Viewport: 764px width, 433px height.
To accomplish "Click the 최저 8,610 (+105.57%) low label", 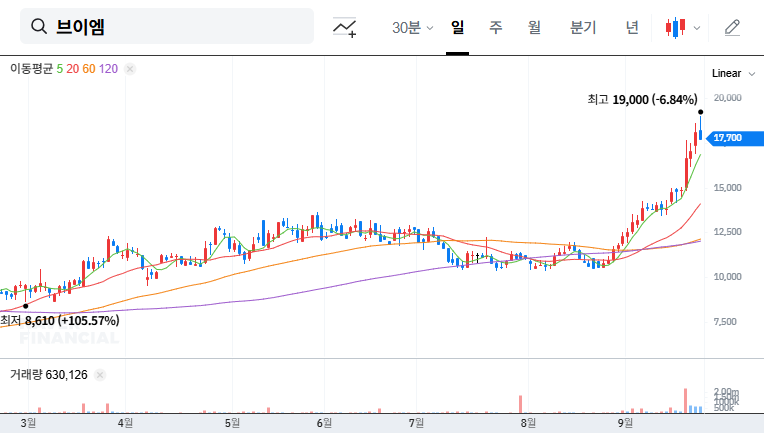I will pyautogui.click(x=59, y=321).
